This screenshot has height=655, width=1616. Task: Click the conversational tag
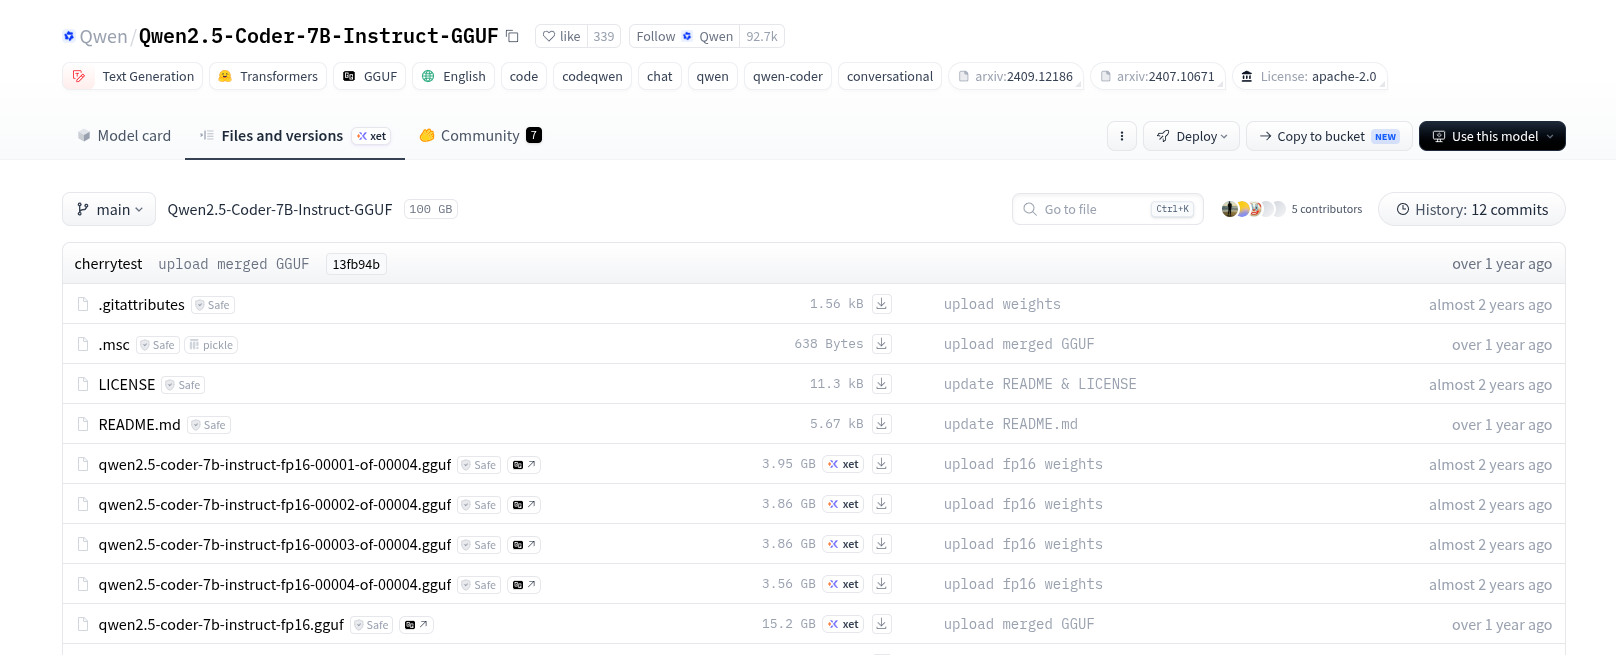point(890,76)
